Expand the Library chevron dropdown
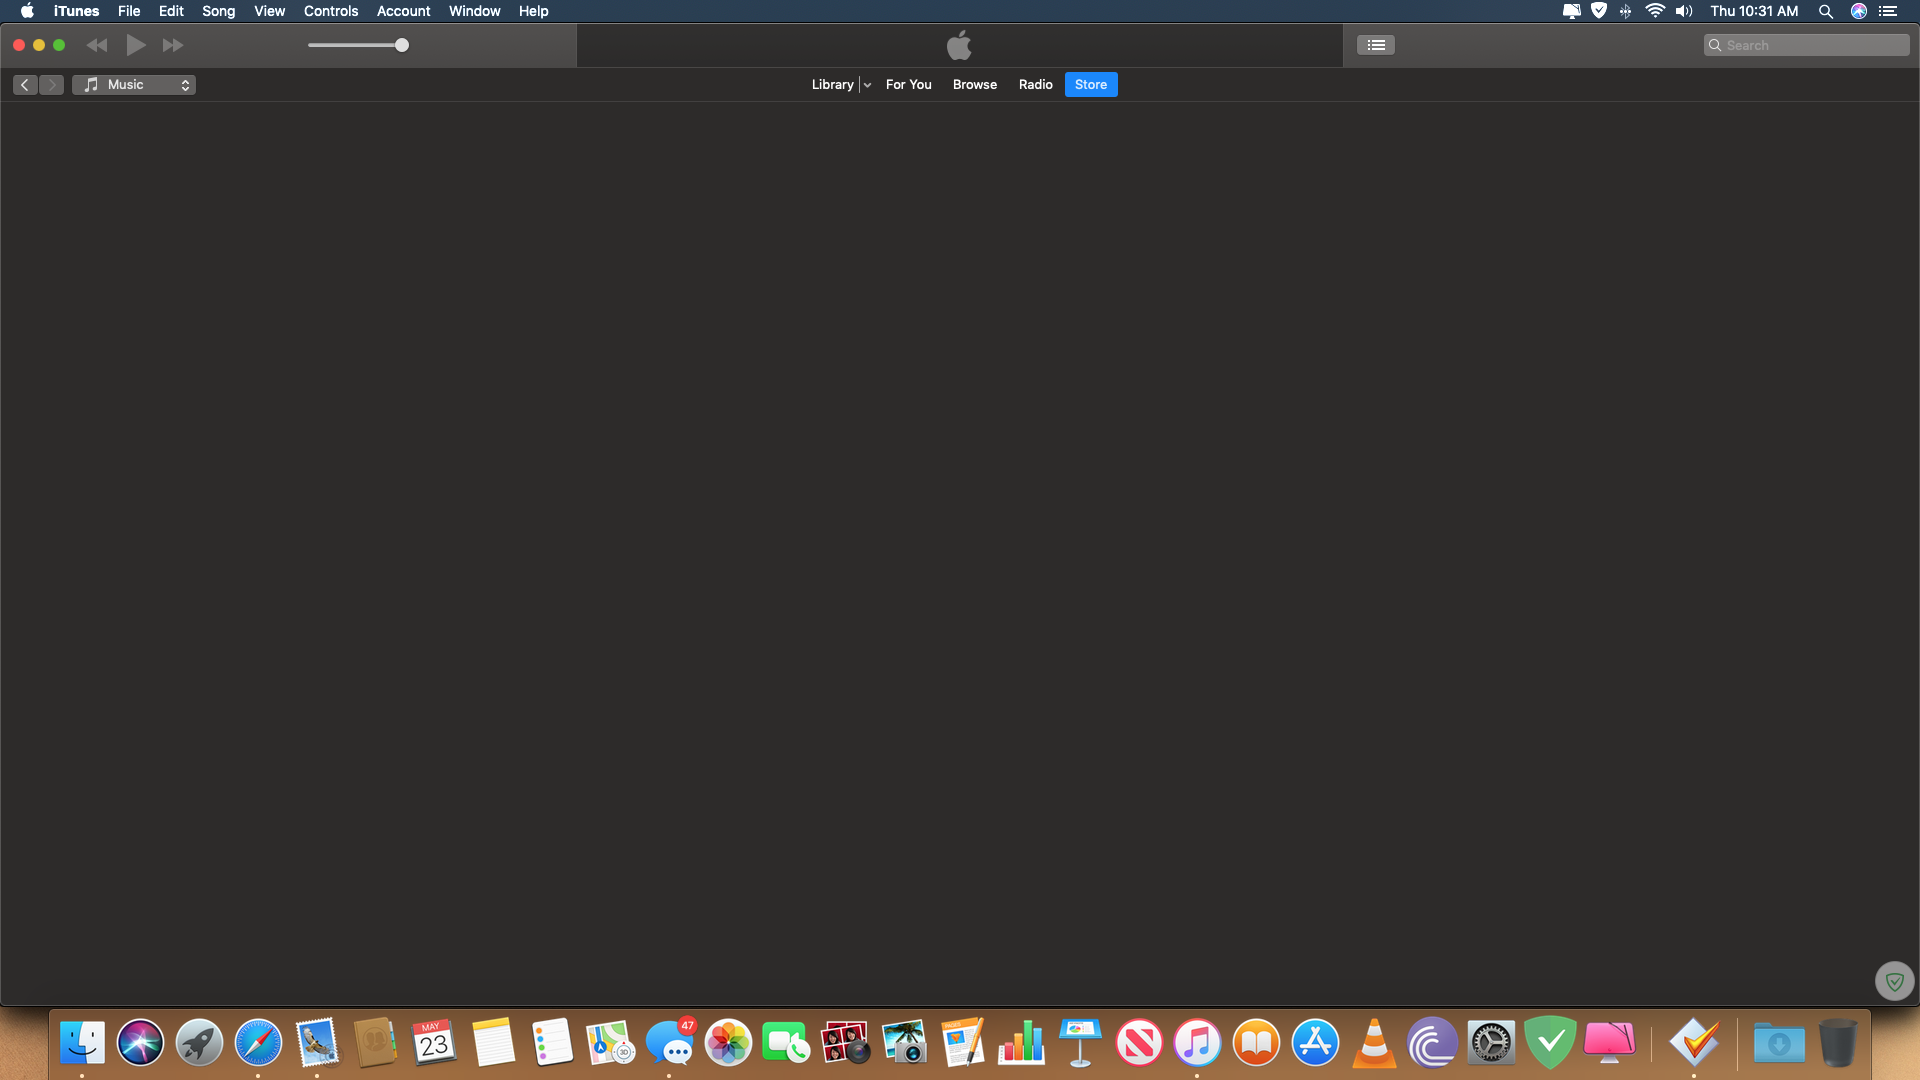The width and height of the screenshot is (1920, 1080). click(x=867, y=85)
